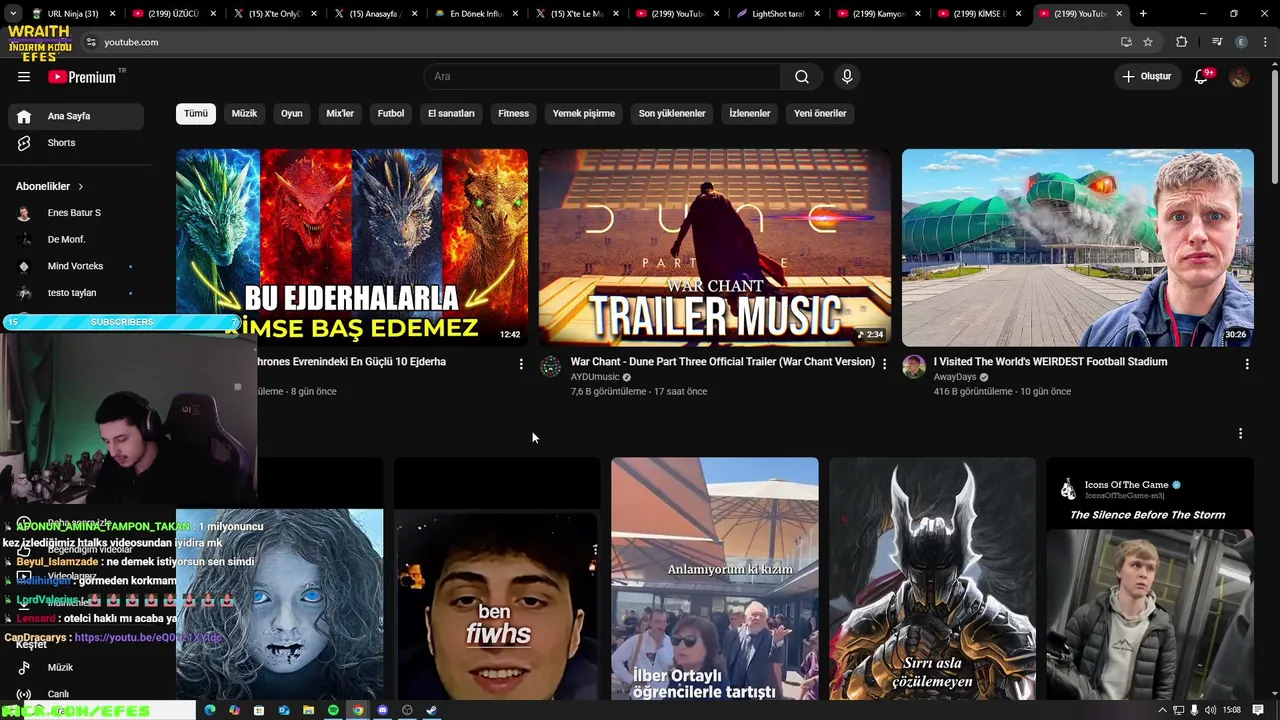
Task: Open the Dune Trailer Music thumbnail
Action: click(715, 247)
